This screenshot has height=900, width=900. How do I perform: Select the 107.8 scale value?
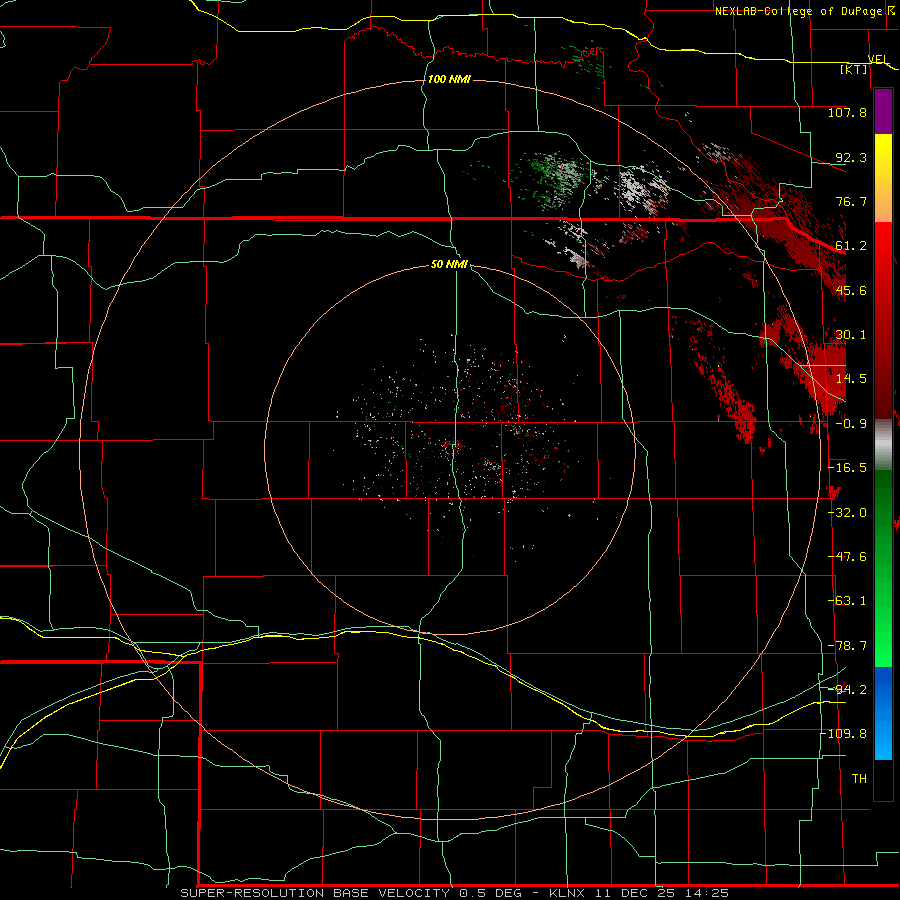pos(847,112)
